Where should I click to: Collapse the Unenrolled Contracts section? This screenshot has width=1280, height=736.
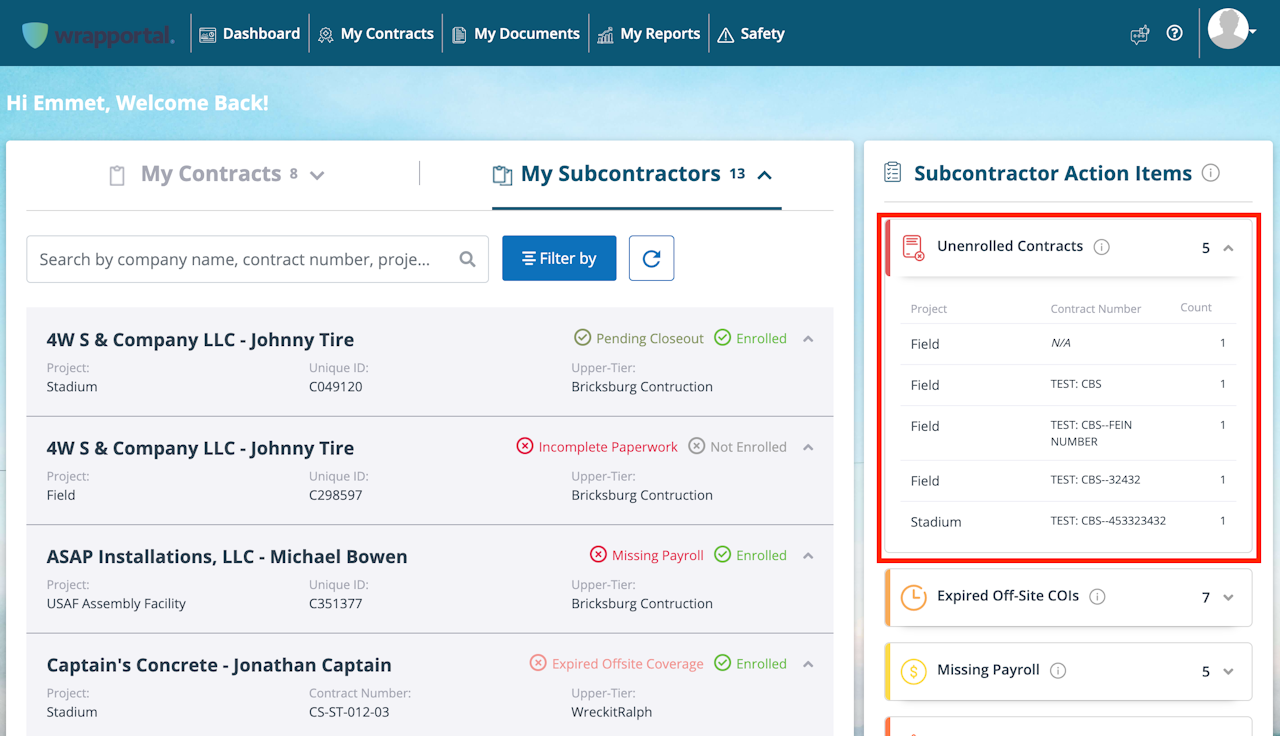tap(1229, 247)
